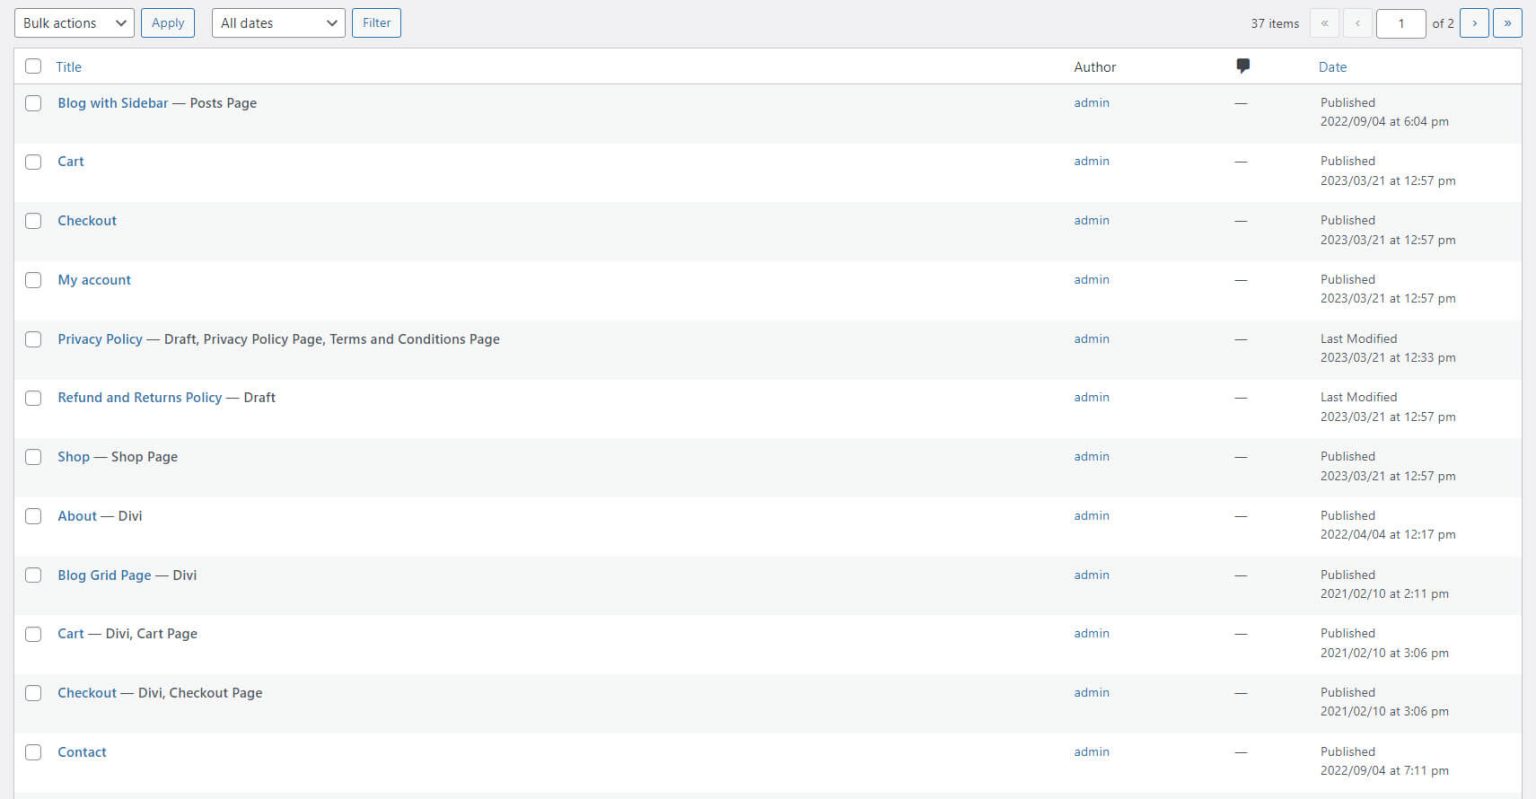The width and height of the screenshot is (1536, 799).
Task: Click the Filter button
Action: (x=377, y=22)
